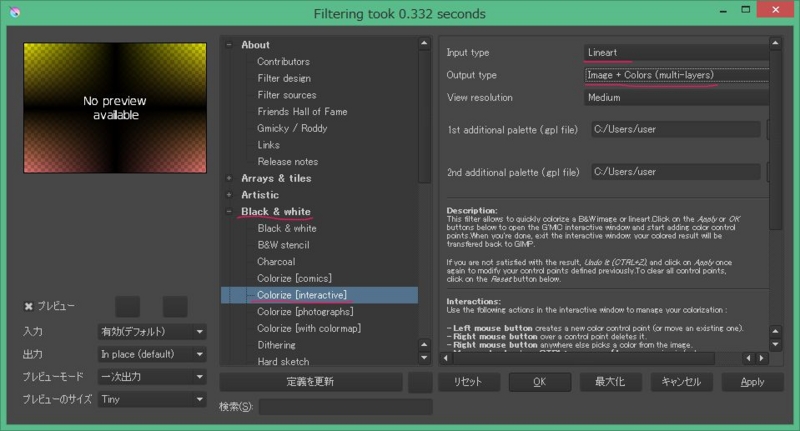800x431 pixels.
Task: Click parameters panel horizontal scroll-right arrow
Action: pyautogui.click(x=761, y=358)
